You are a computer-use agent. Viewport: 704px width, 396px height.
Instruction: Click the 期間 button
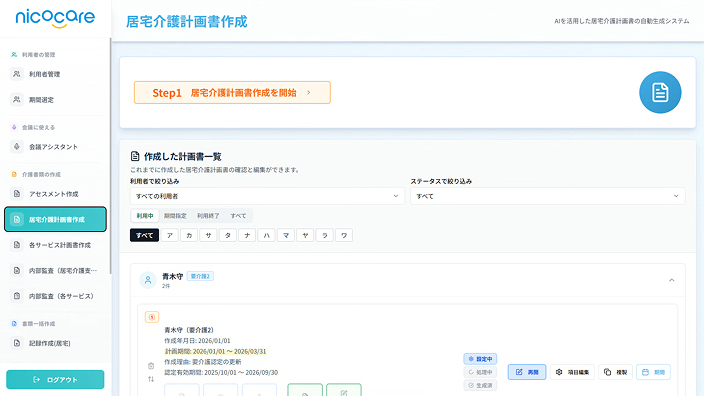pyautogui.click(x=653, y=372)
